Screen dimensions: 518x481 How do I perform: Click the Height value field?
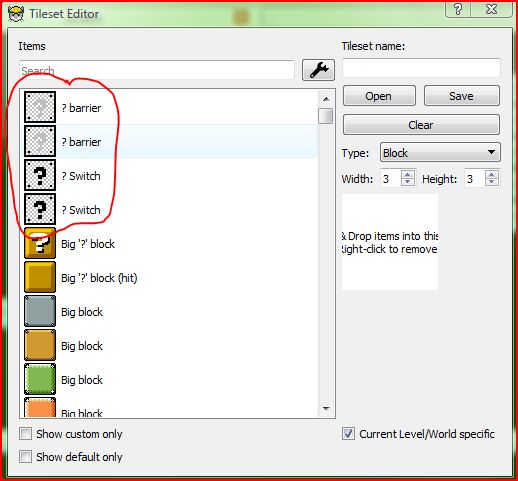pyautogui.click(x=475, y=179)
